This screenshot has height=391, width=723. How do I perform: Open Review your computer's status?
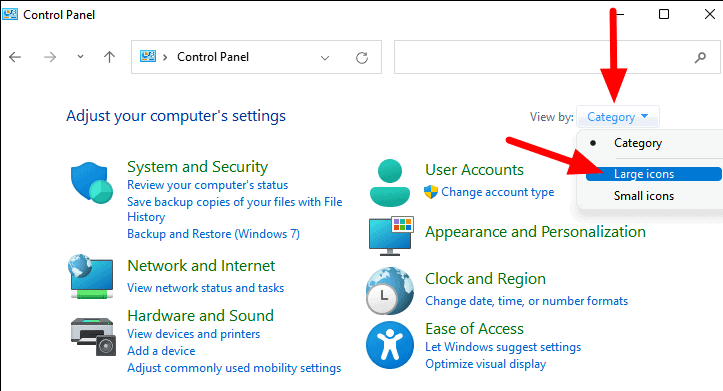coord(207,185)
